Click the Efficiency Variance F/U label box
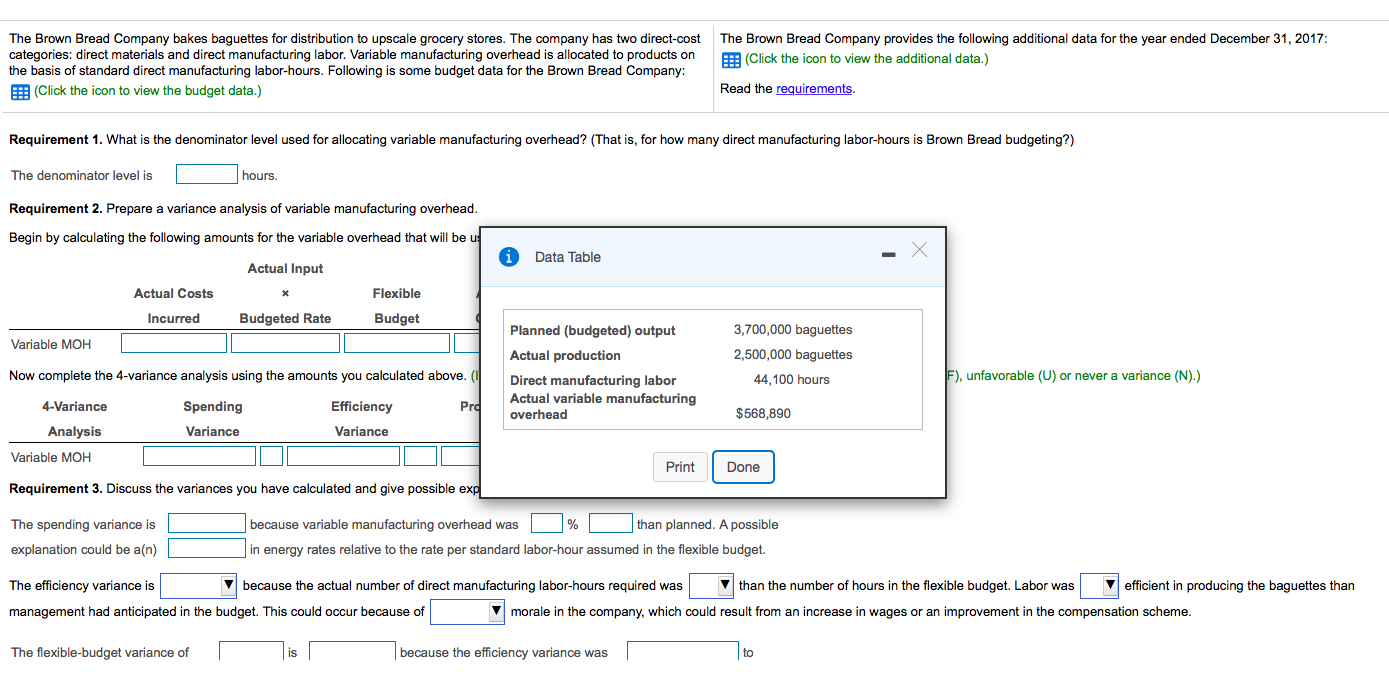Image resolution: width=1389 pixels, height=680 pixels. pos(420,456)
